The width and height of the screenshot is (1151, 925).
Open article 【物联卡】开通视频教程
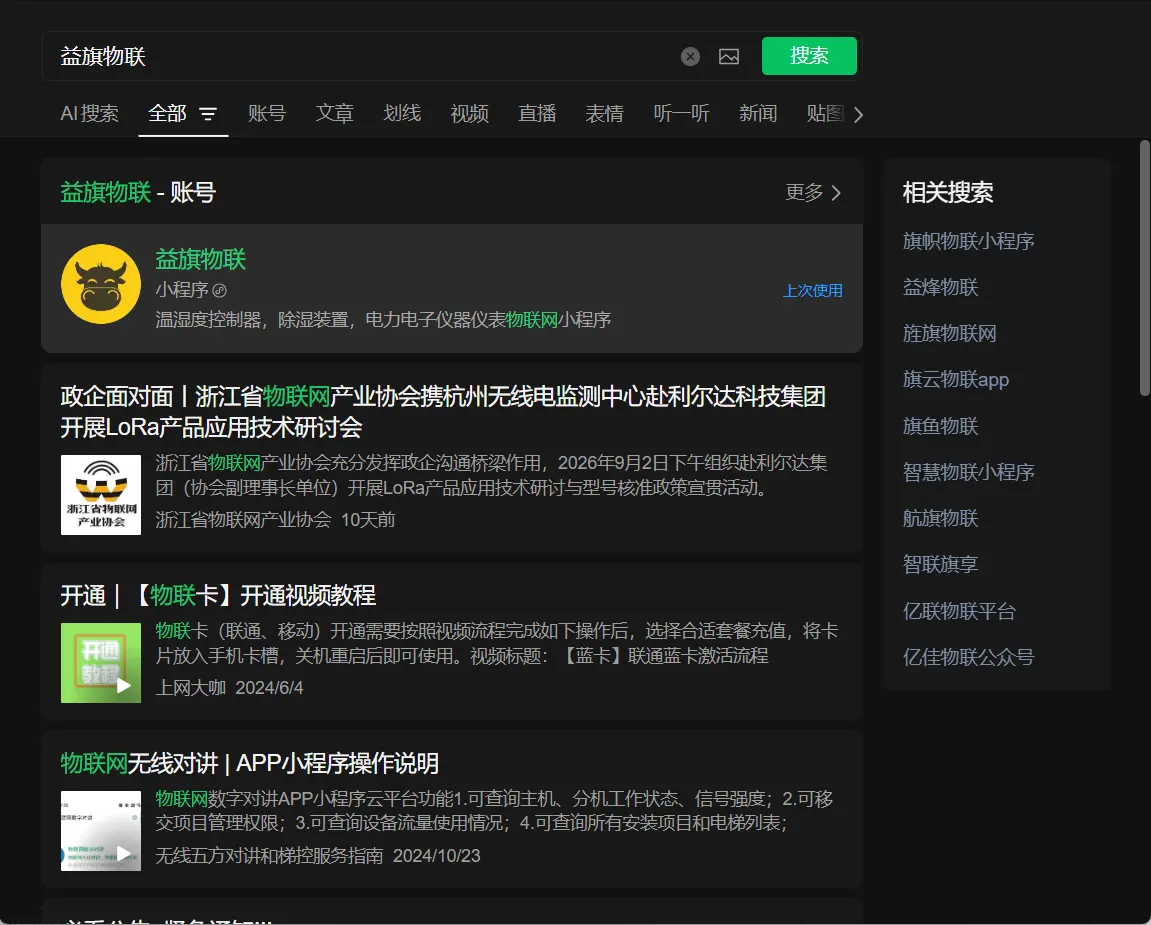pos(218,595)
